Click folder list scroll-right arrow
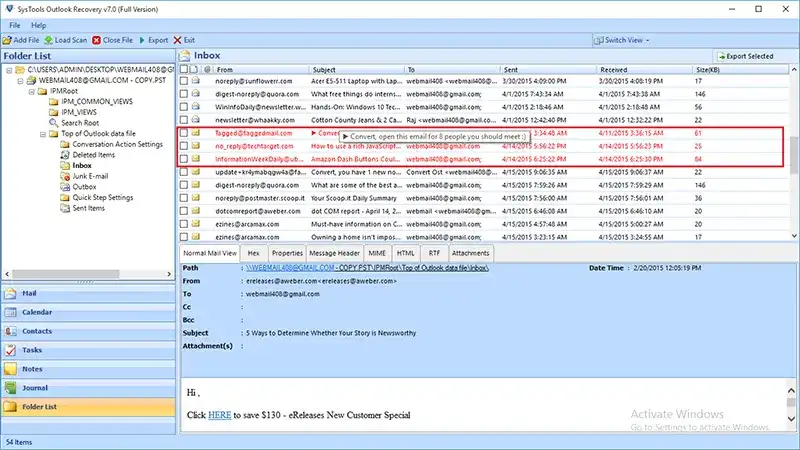 [x=169, y=274]
